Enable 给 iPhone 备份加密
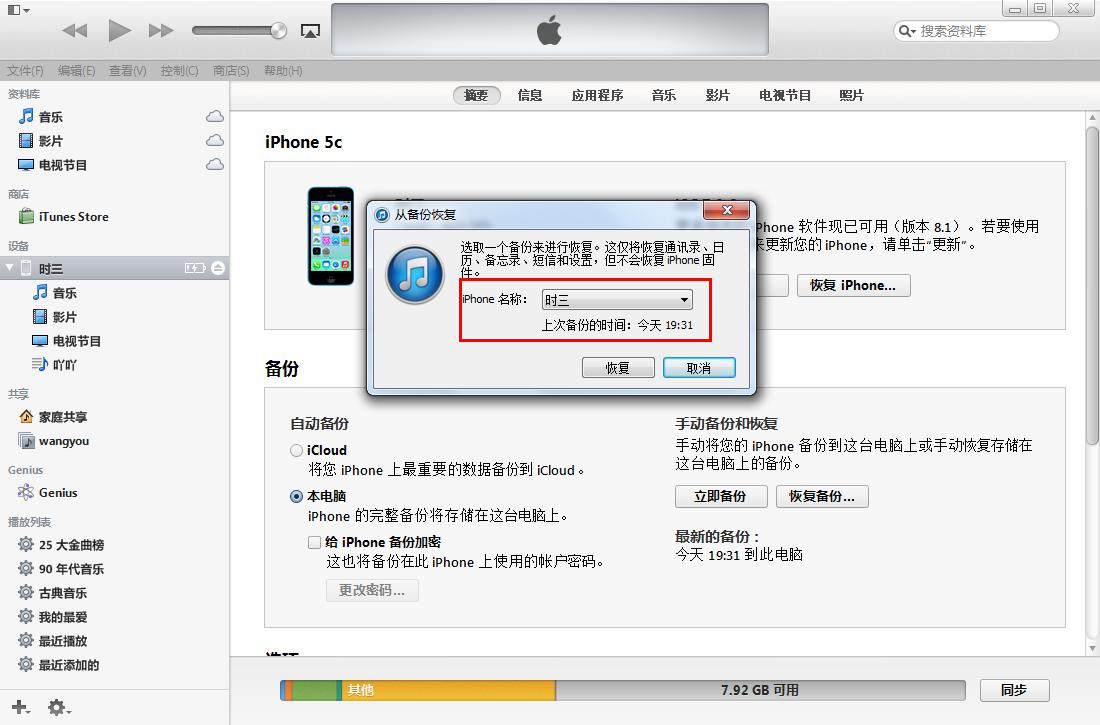Viewport: 1100px width, 725px height. [315, 541]
